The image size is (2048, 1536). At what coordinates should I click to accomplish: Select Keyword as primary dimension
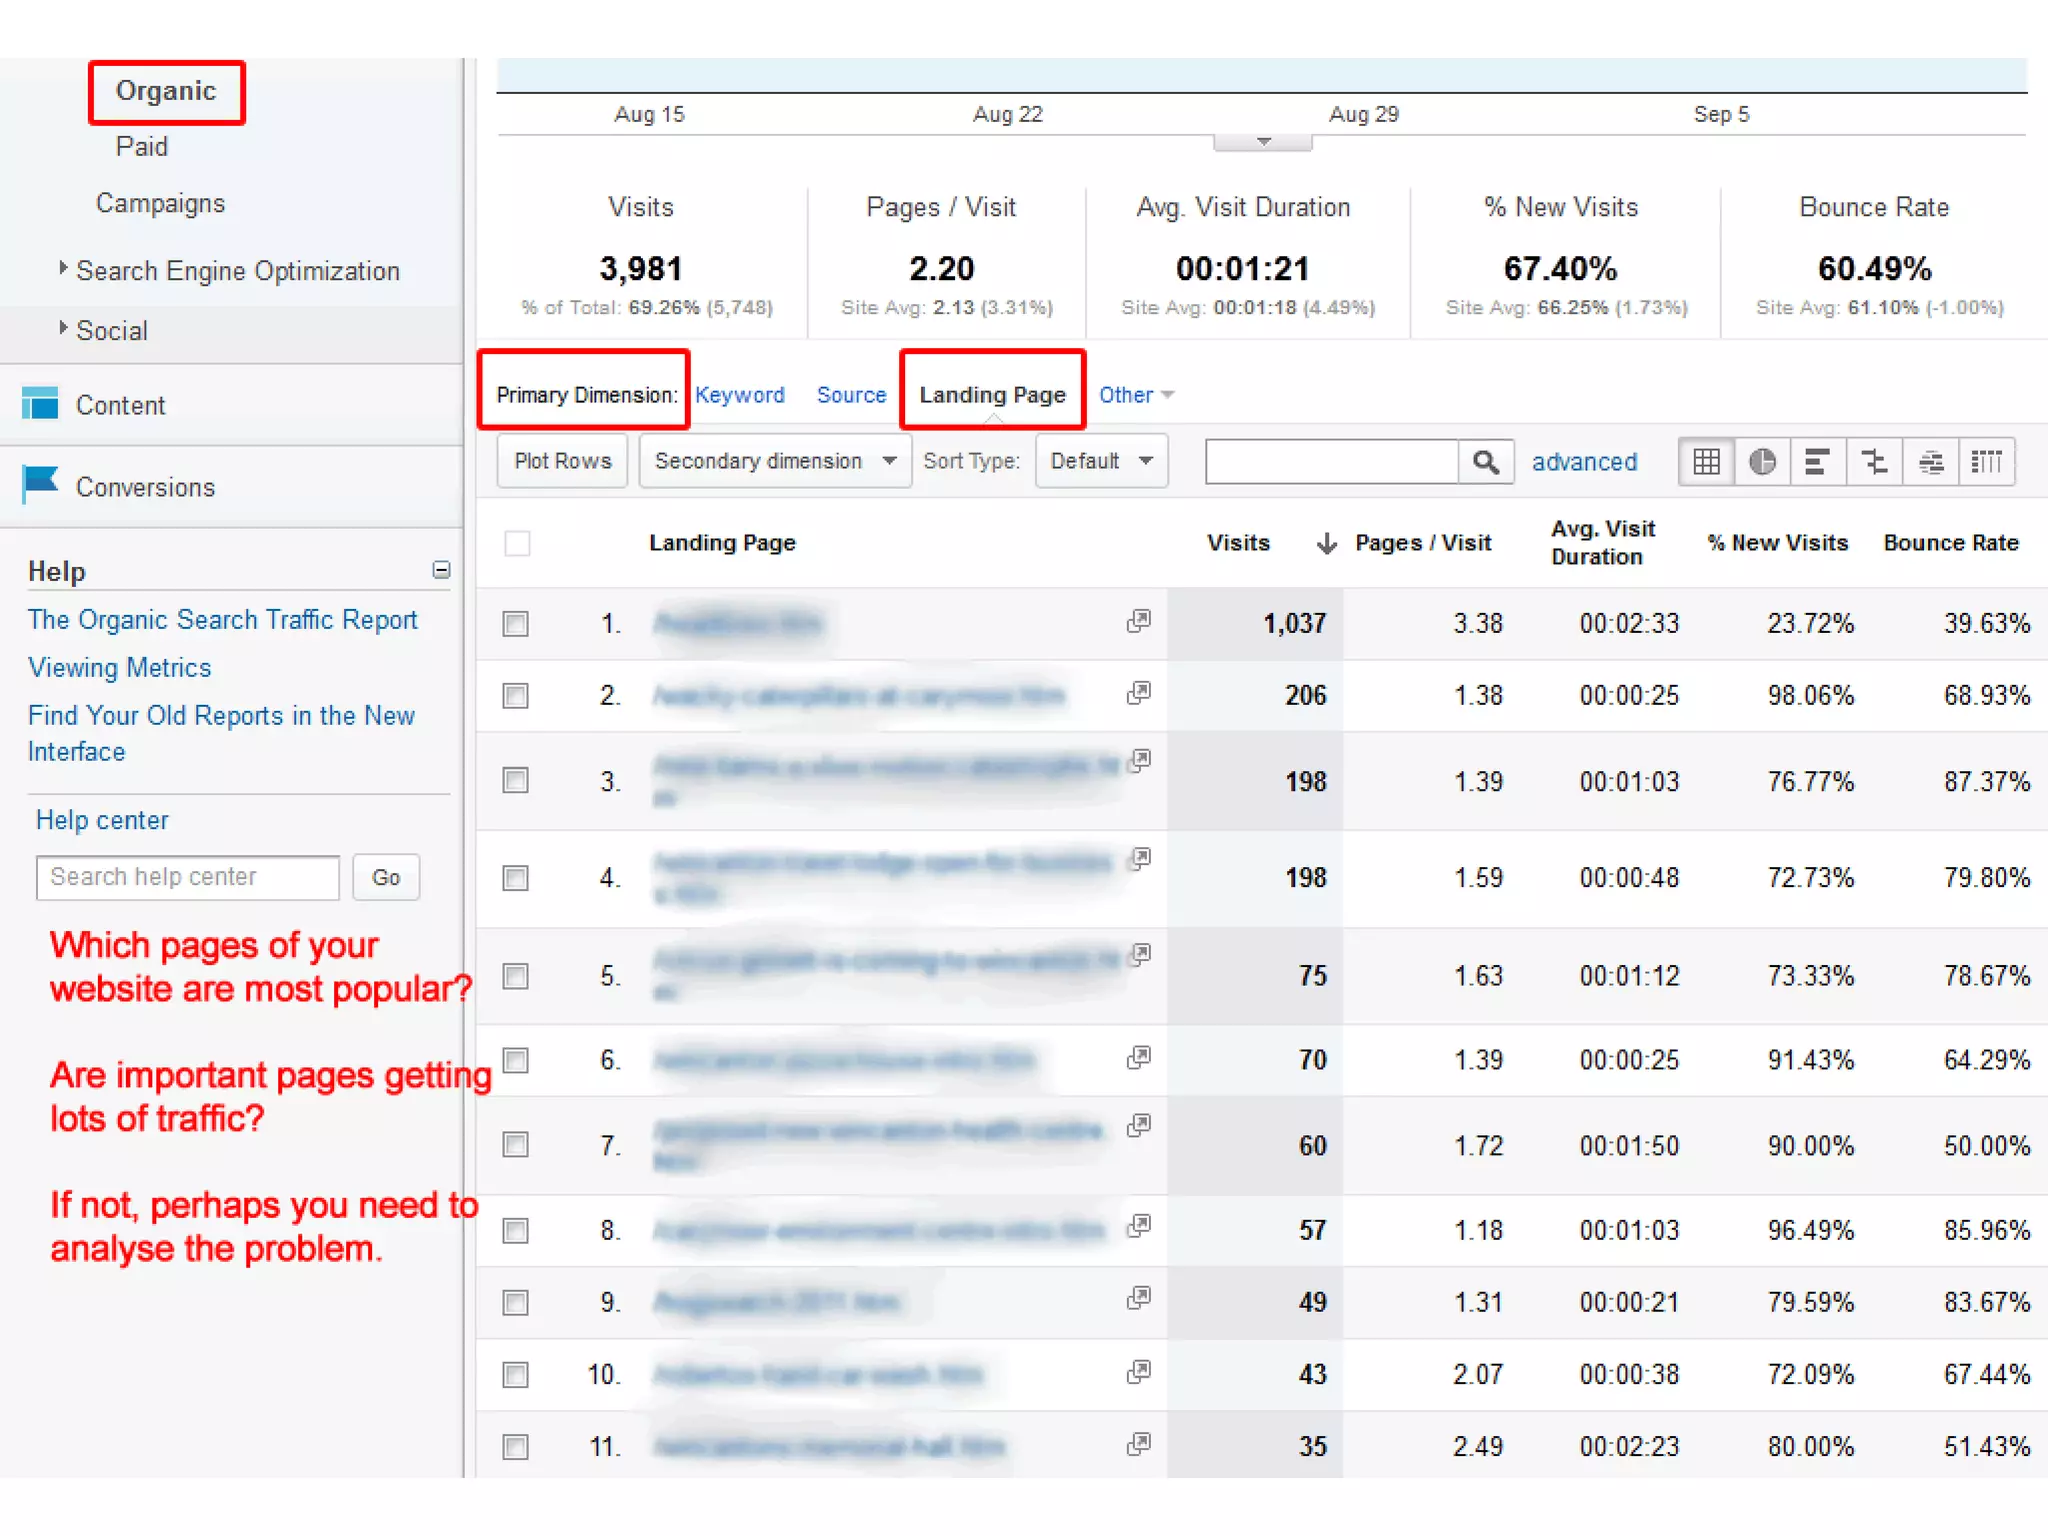tap(739, 395)
